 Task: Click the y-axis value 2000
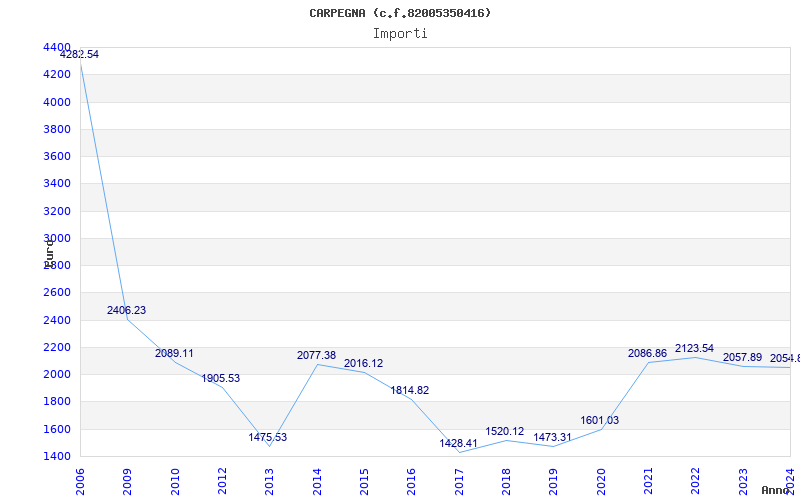point(57,374)
